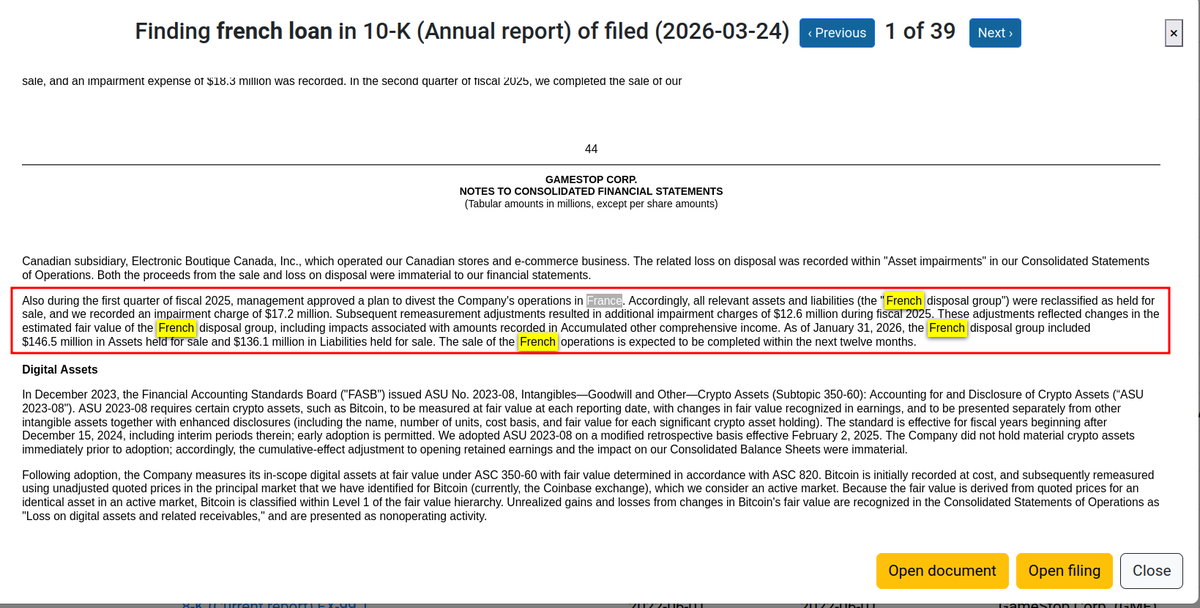The height and width of the screenshot is (608, 1200).
Task: Click NOTES TO CONSOLIDATED FINANCIAL STATEMENTS heading
Action: [591, 192]
